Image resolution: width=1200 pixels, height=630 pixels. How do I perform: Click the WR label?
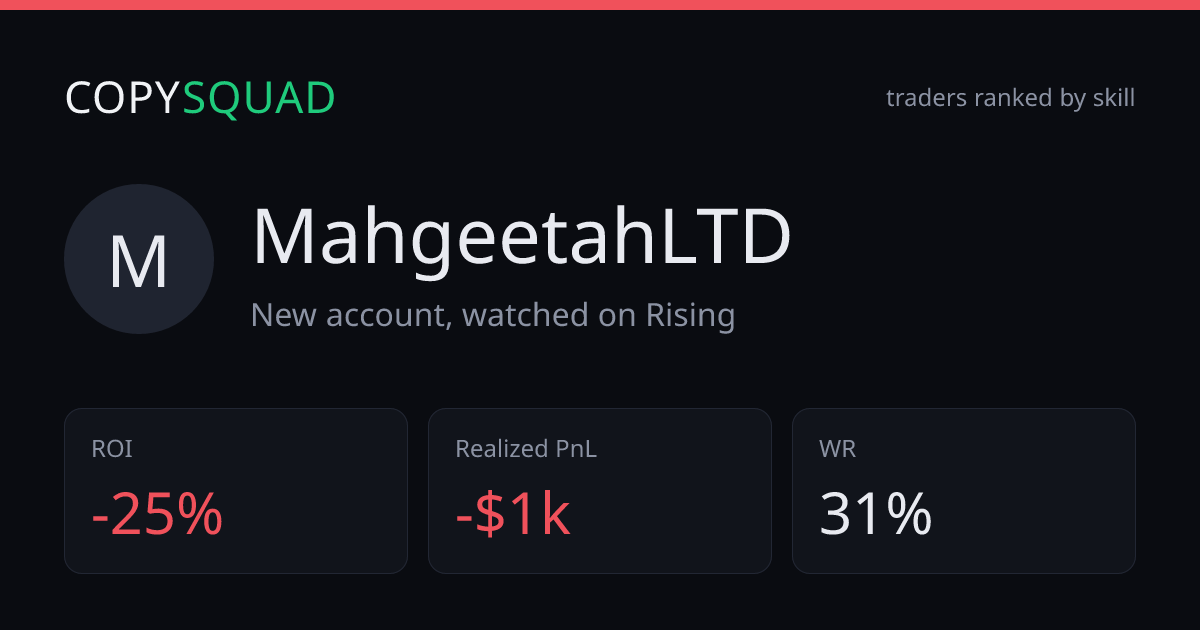837,450
